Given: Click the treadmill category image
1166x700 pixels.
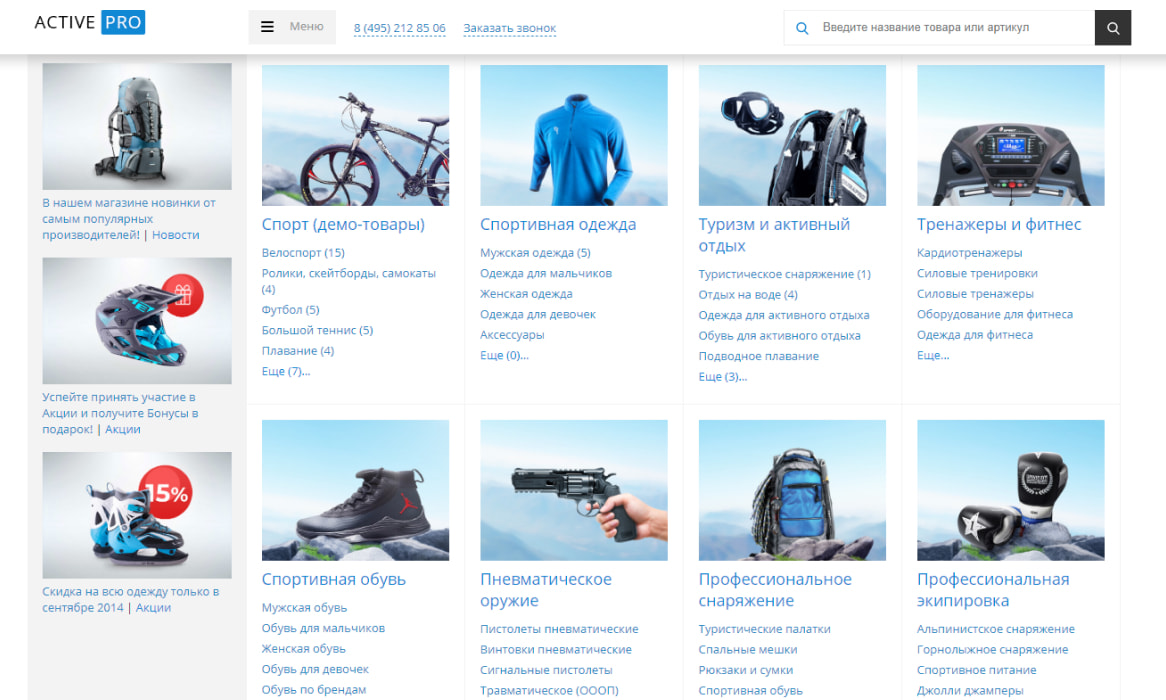Looking at the screenshot, I should click(x=1010, y=135).
